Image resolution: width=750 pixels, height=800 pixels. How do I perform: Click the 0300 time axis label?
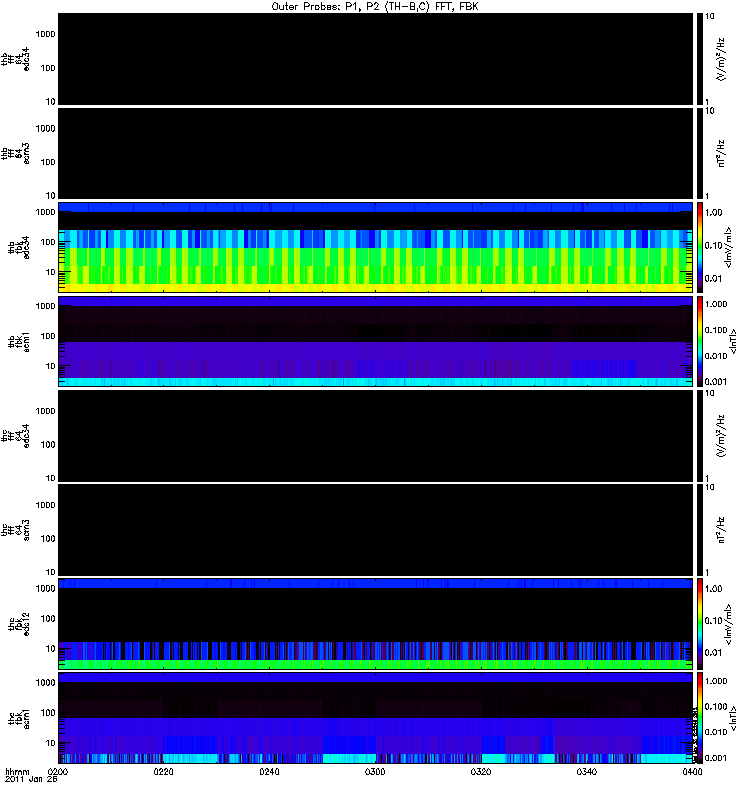point(375,771)
